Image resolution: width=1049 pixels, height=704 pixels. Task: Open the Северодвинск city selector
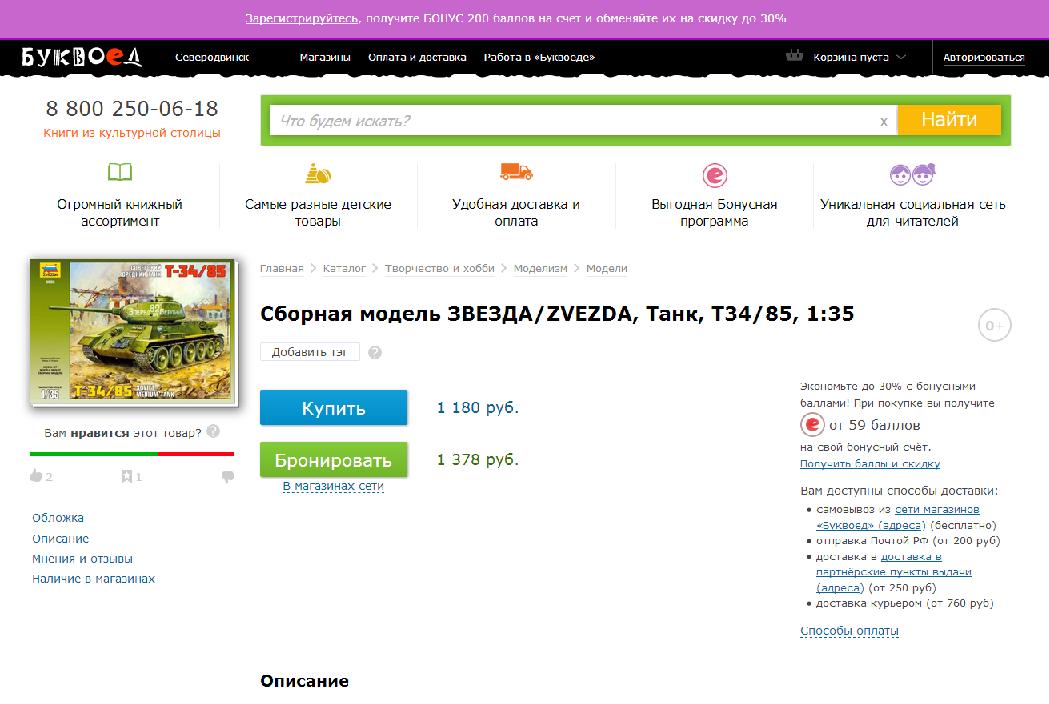tap(212, 58)
